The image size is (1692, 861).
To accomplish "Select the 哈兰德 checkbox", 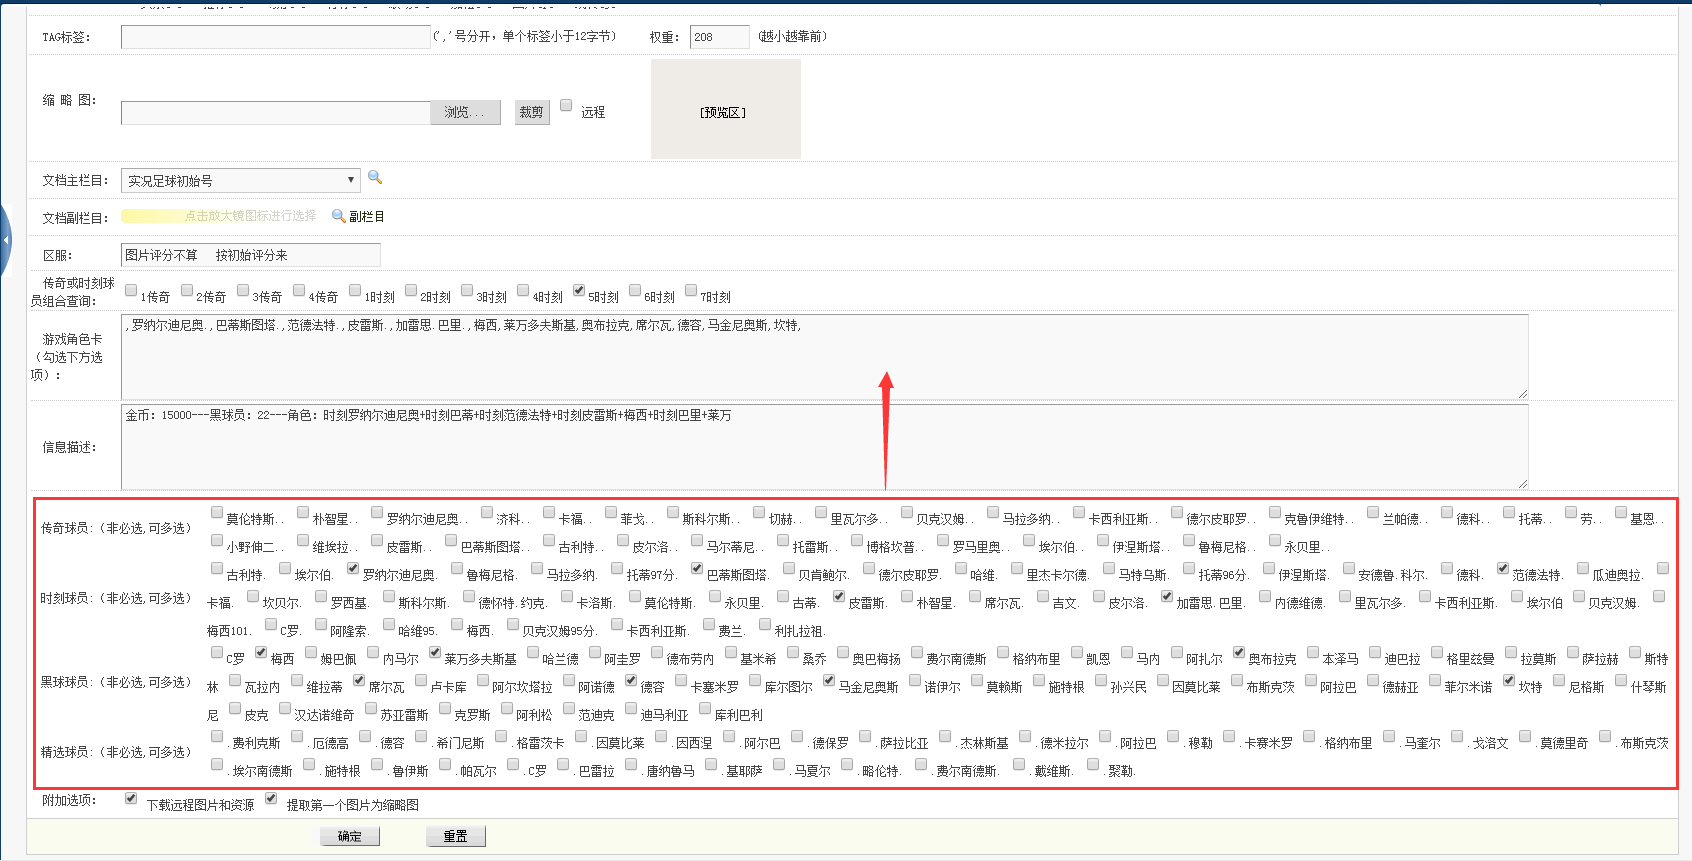I will (533, 652).
